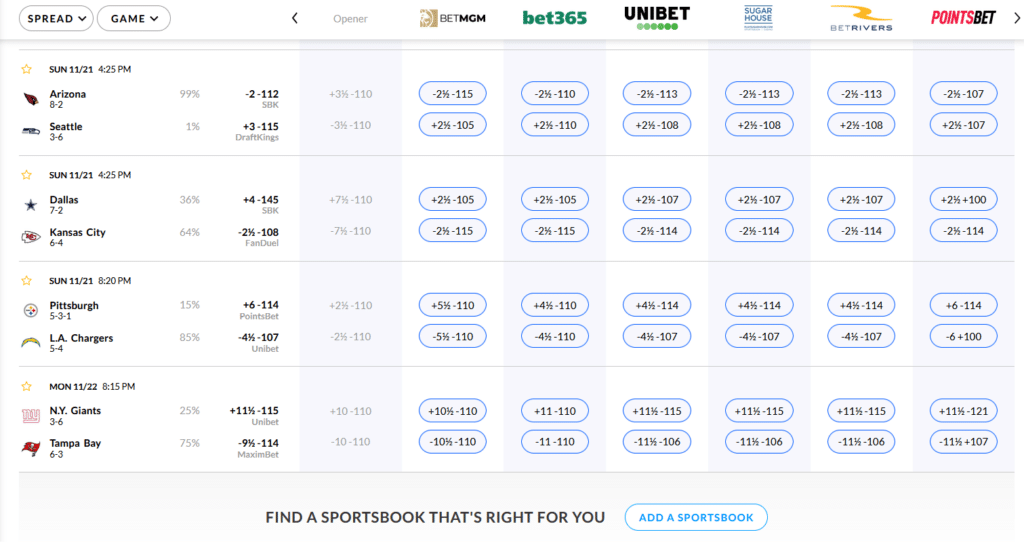Click the Kansas City Chiefs logo
Viewport: 1024px width, 545px height.
pos(31,236)
